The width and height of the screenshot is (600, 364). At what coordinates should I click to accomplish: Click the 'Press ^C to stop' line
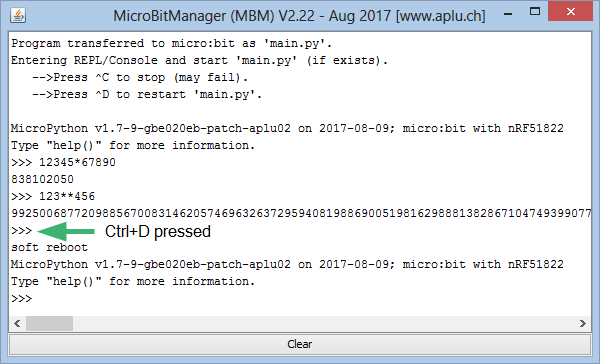(140, 78)
